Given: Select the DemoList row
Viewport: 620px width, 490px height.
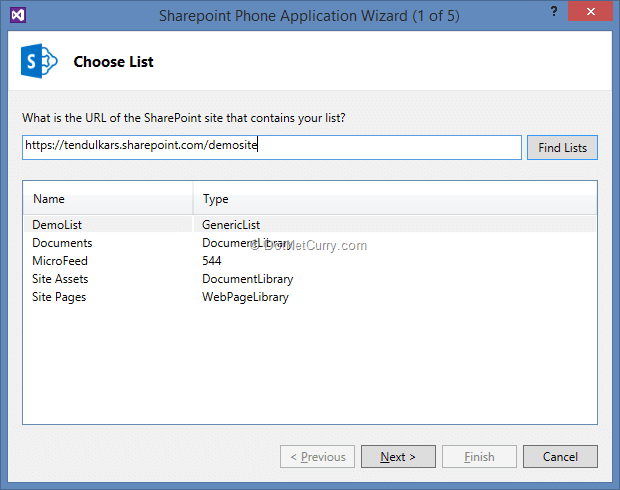Looking at the screenshot, I should [x=310, y=225].
